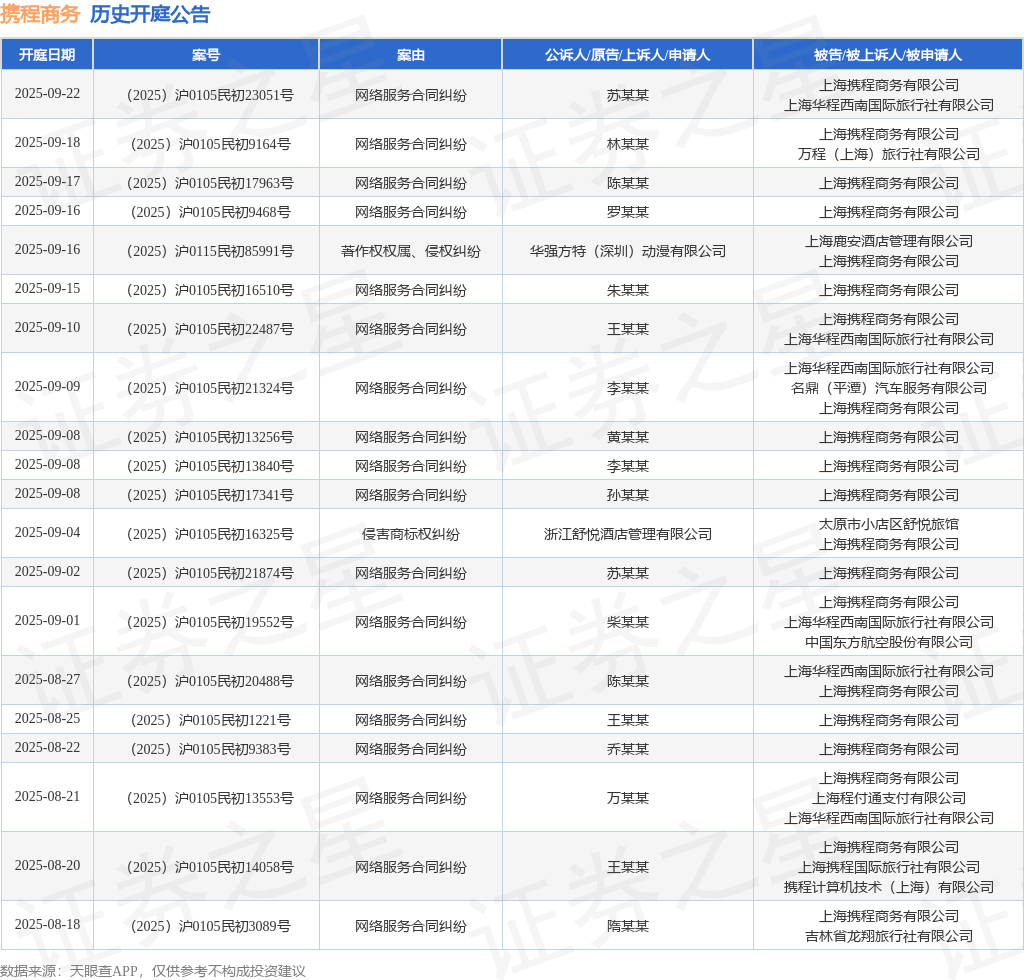Select case number 沪0105民初16325号
The width and height of the screenshot is (1024, 980).
tap(210, 534)
